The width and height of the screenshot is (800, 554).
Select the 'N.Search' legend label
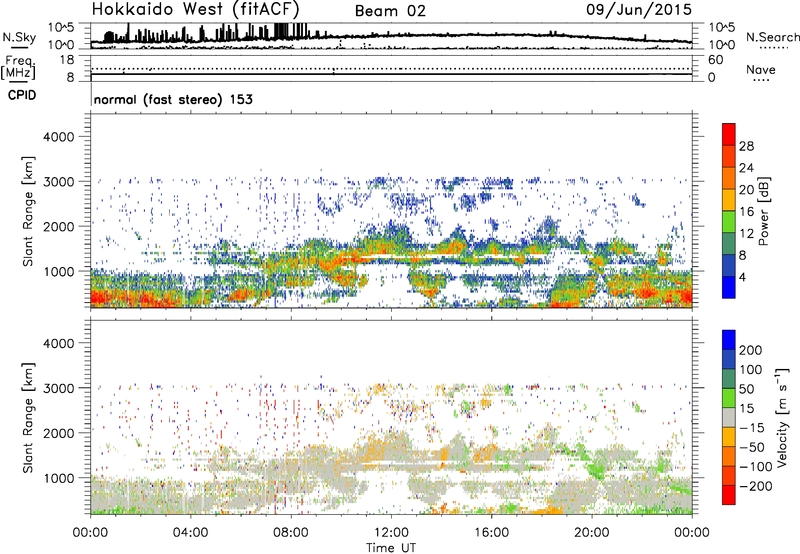(x=773, y=37)
